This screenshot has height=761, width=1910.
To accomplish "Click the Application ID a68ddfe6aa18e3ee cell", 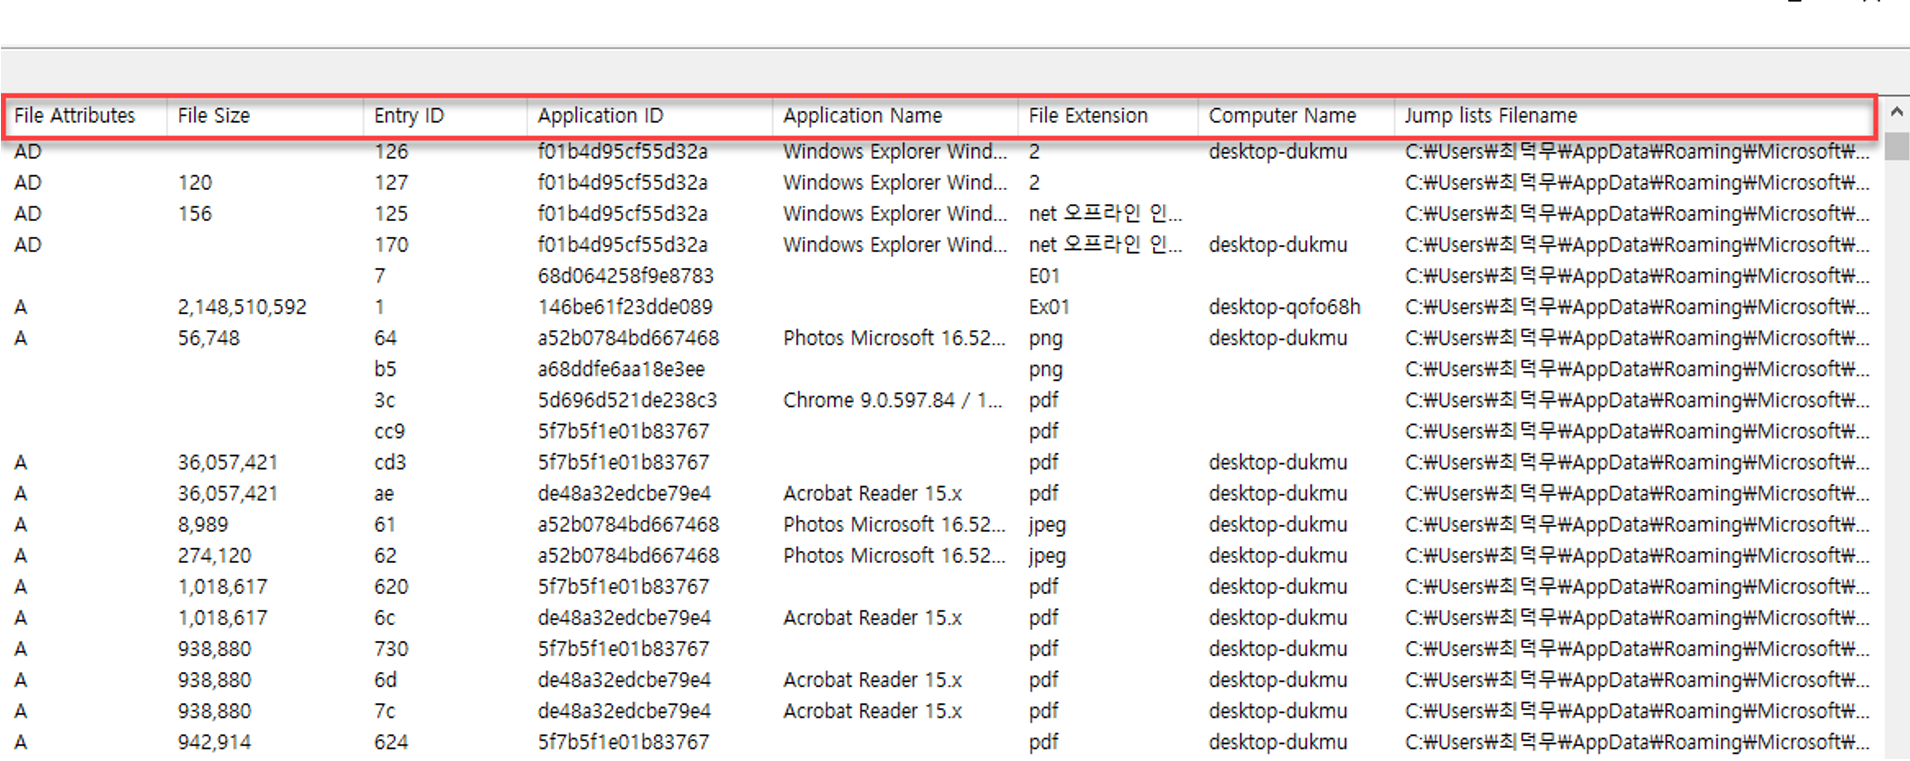I will pos(621,369).
